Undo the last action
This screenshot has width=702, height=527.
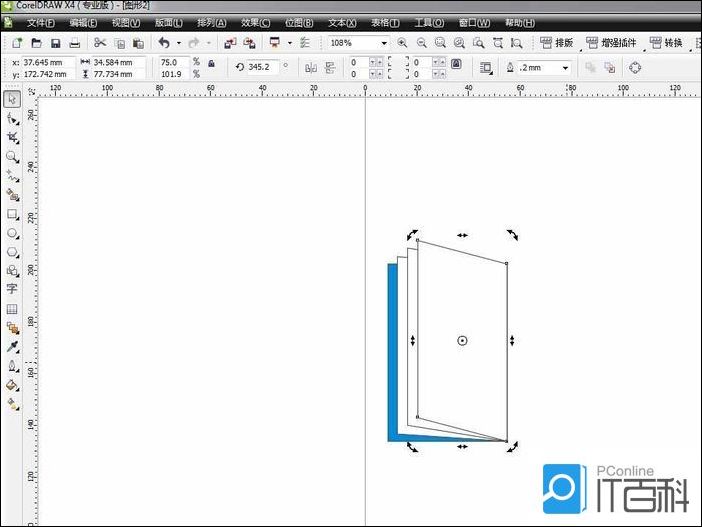coord(164,43)
